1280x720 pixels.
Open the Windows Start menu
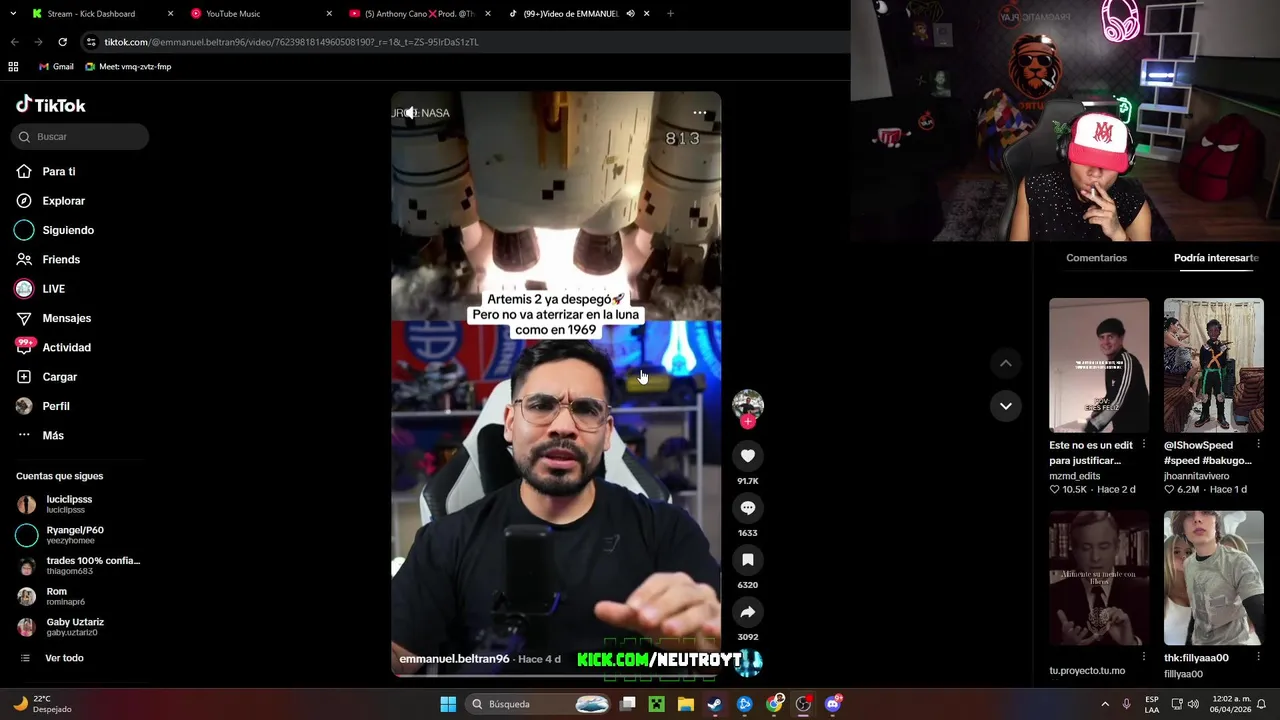[448, 704]
